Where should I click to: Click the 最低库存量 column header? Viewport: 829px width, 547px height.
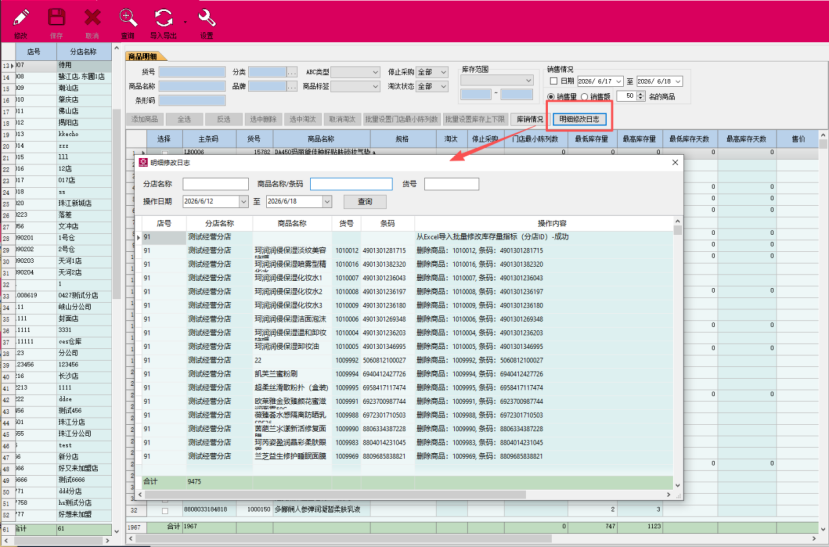tap(592, 138)
